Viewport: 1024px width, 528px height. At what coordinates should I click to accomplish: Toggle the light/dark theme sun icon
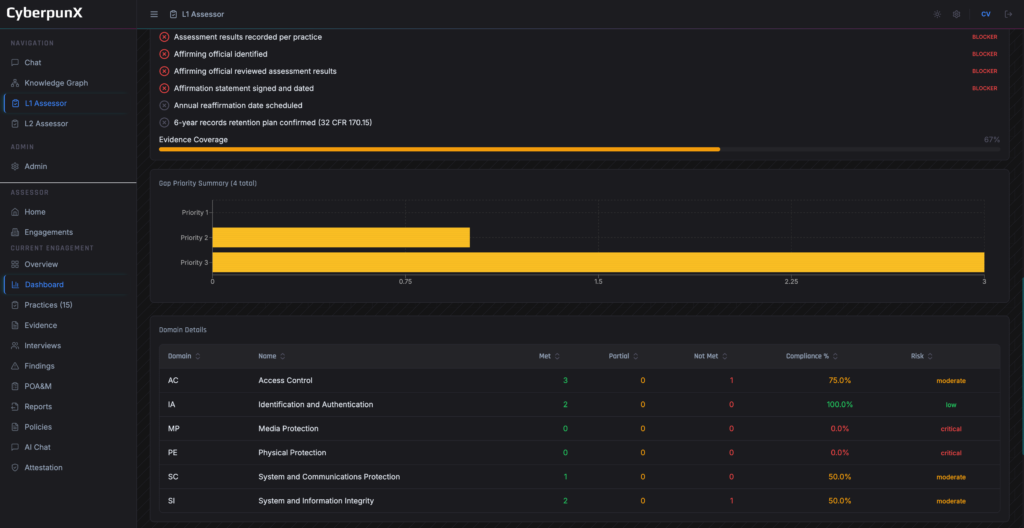tap(937, 14)
